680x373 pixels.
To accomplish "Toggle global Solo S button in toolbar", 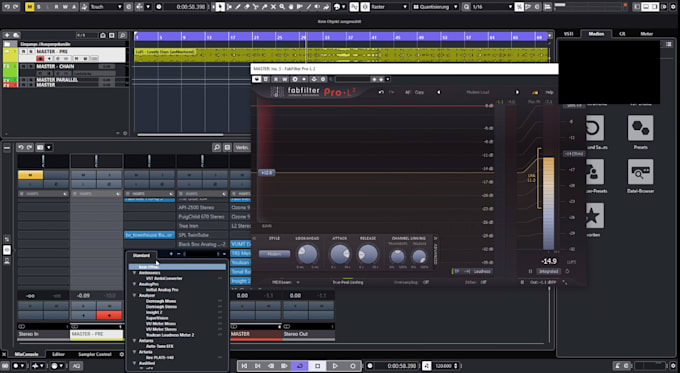I will [39, 7].
